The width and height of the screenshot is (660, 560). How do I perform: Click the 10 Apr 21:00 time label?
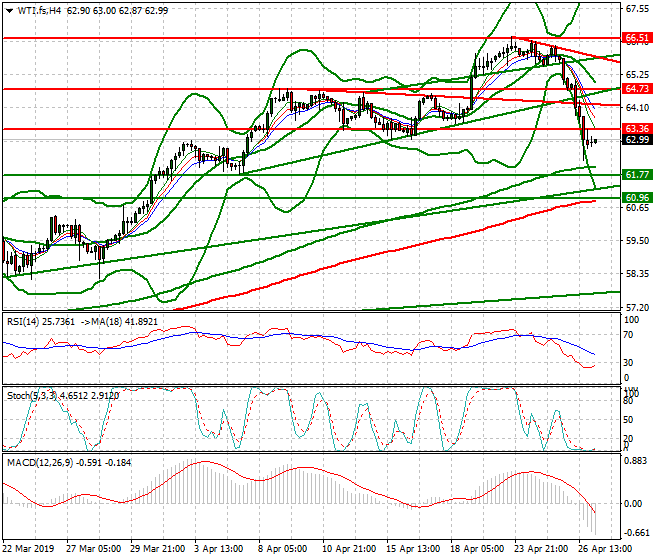[x=349, y=549]
